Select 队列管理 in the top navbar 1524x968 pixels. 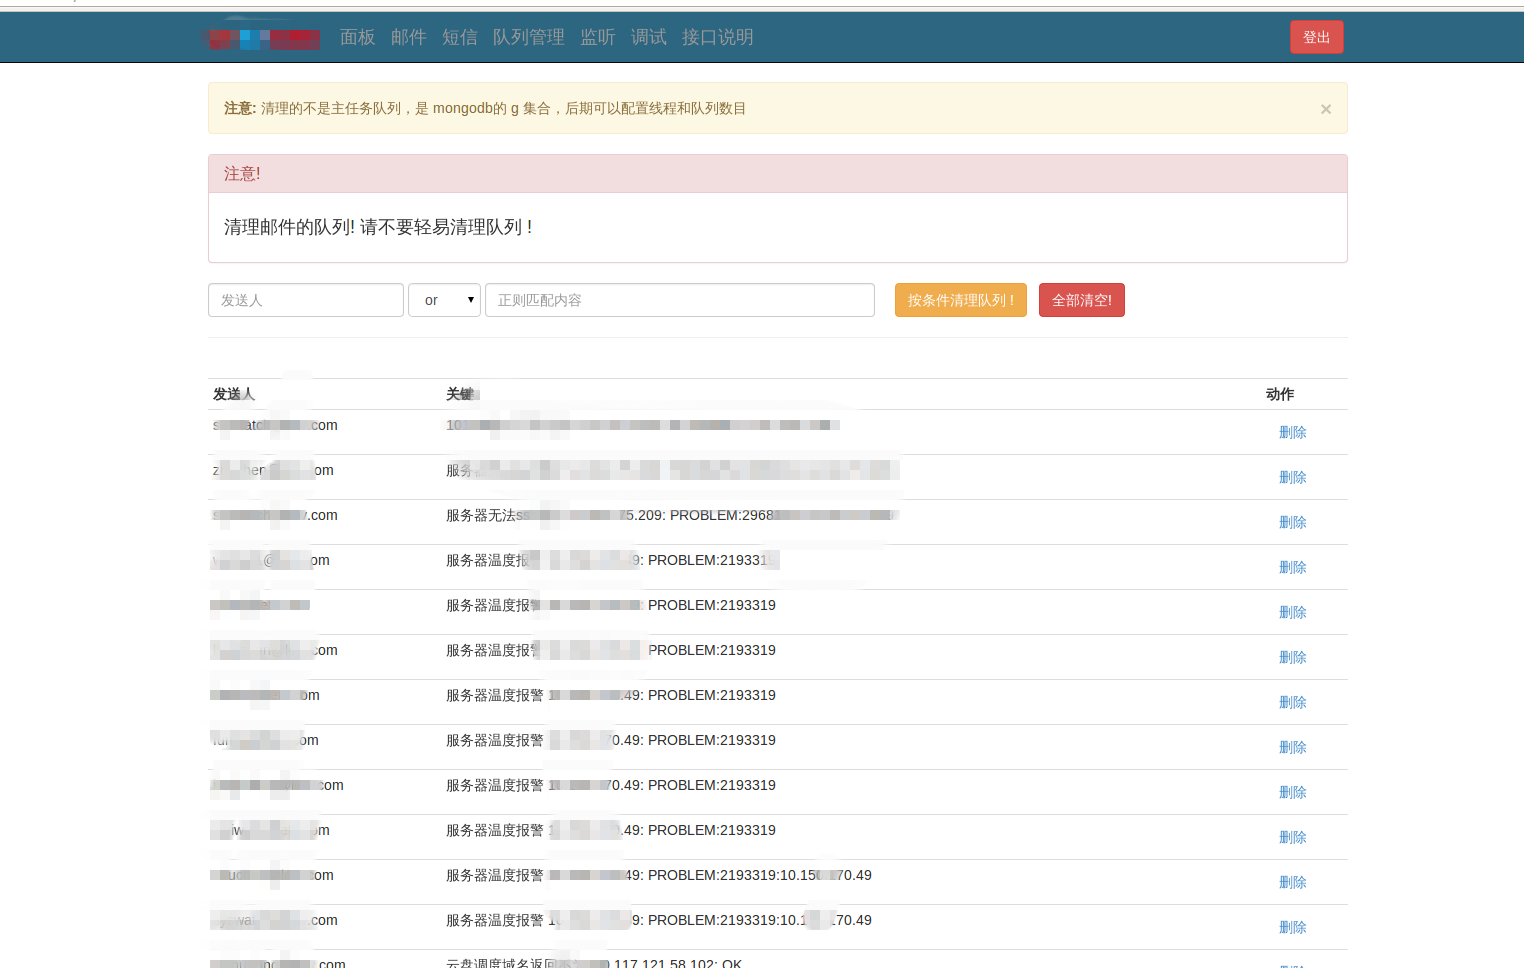(x=528, y=37)
